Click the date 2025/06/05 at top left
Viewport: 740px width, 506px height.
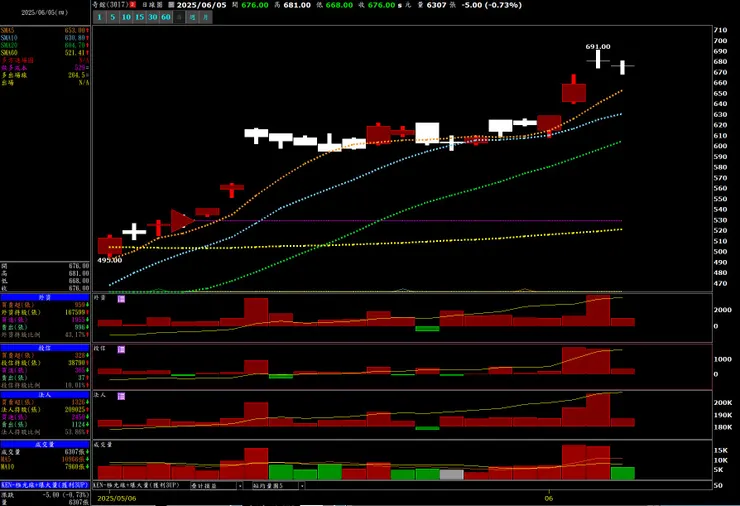coord(44,12)
